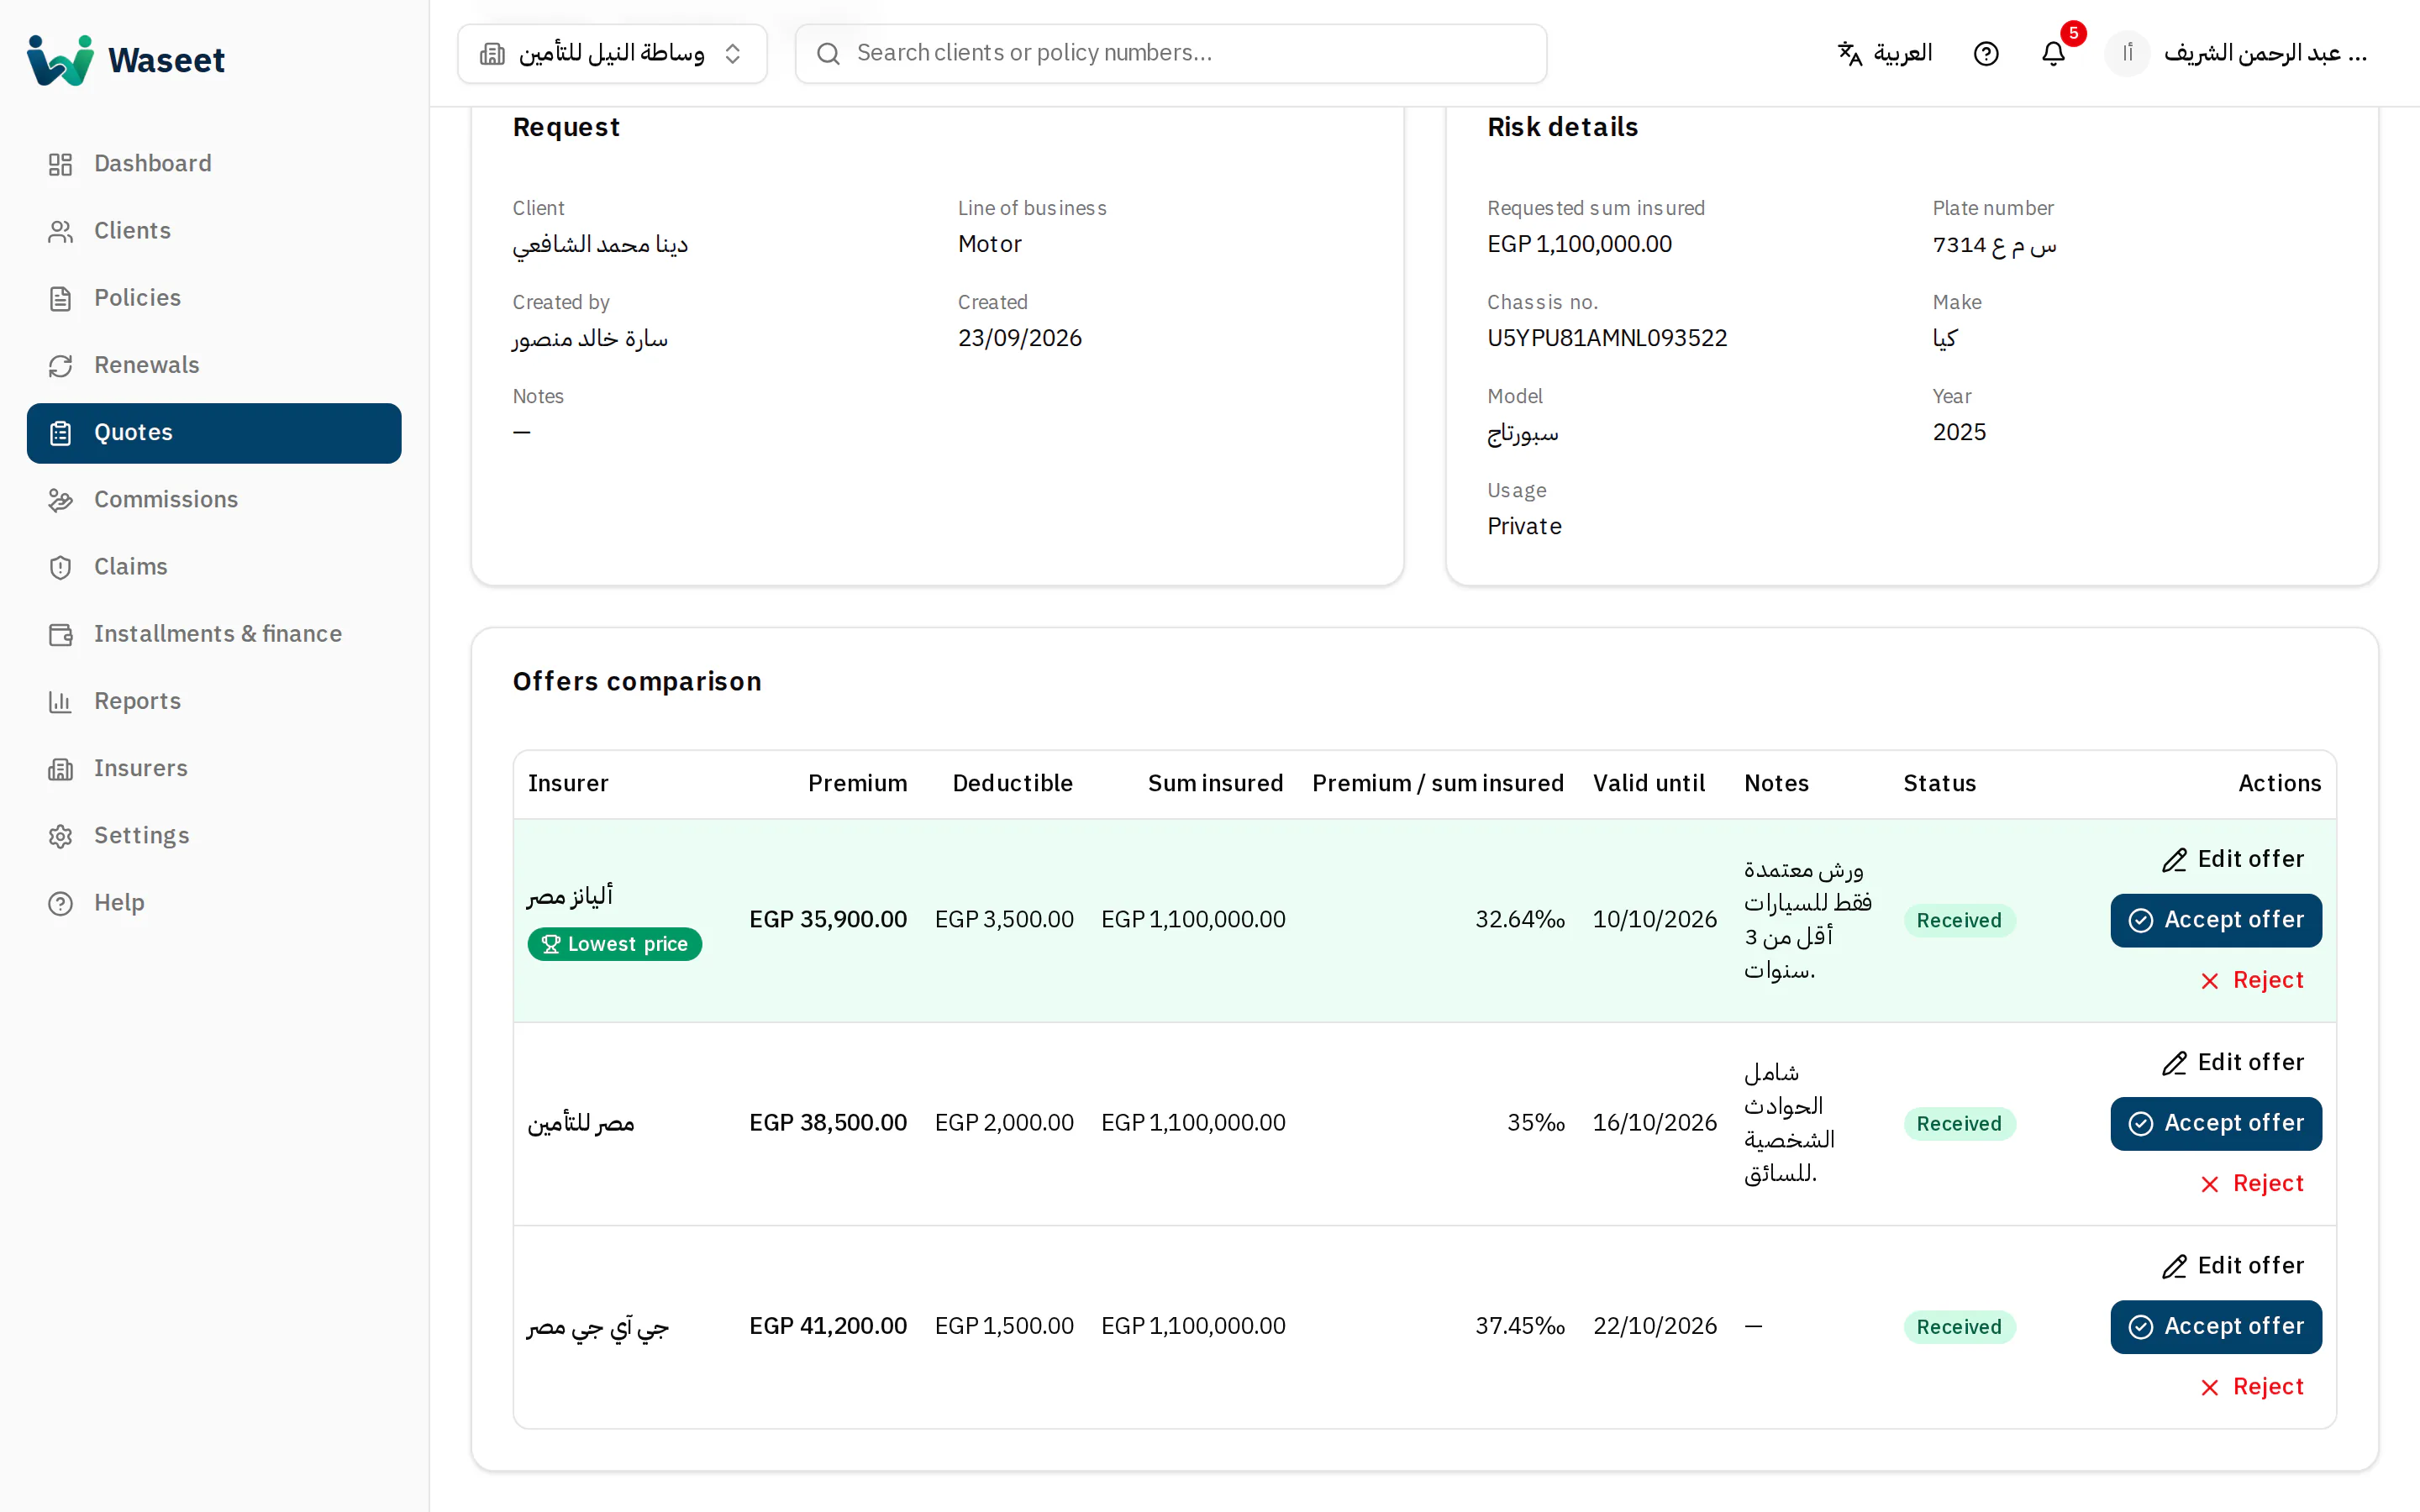Reject the أليانز مصر offer
2420x1512 pixels.
pos(2252,980)
